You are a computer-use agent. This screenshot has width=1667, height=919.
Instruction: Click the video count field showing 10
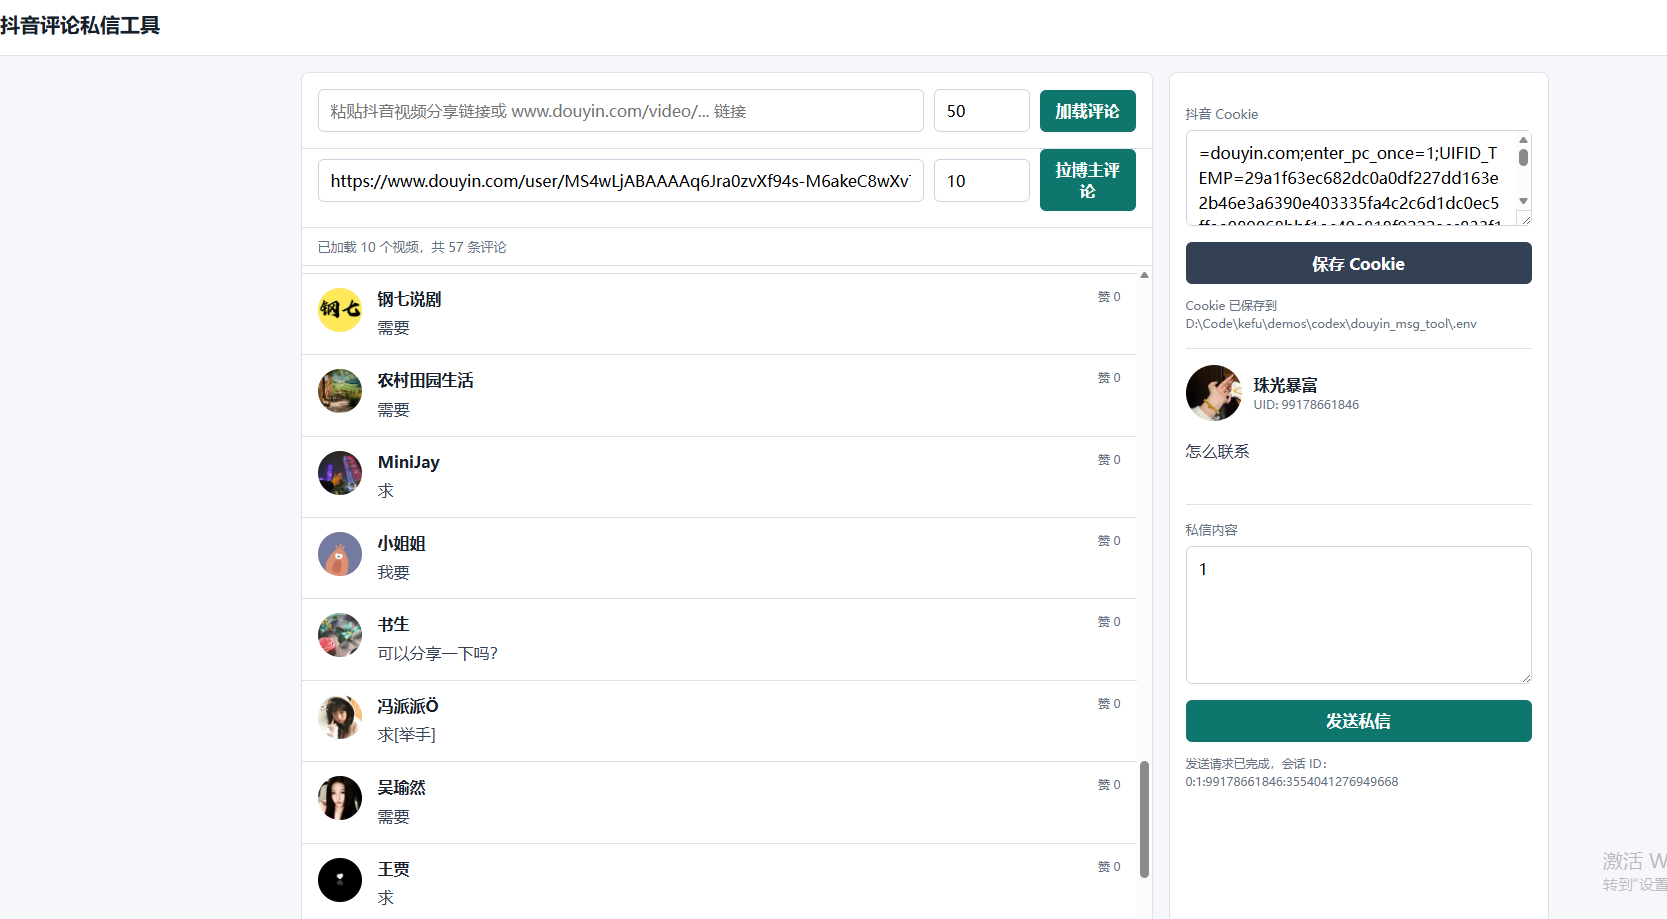pos(982,181)
